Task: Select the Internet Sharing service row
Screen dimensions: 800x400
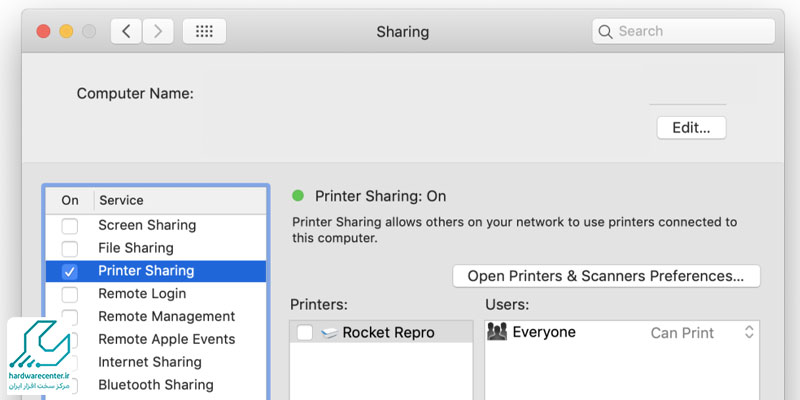Action: pyautogui.click(x=156, y=362)
